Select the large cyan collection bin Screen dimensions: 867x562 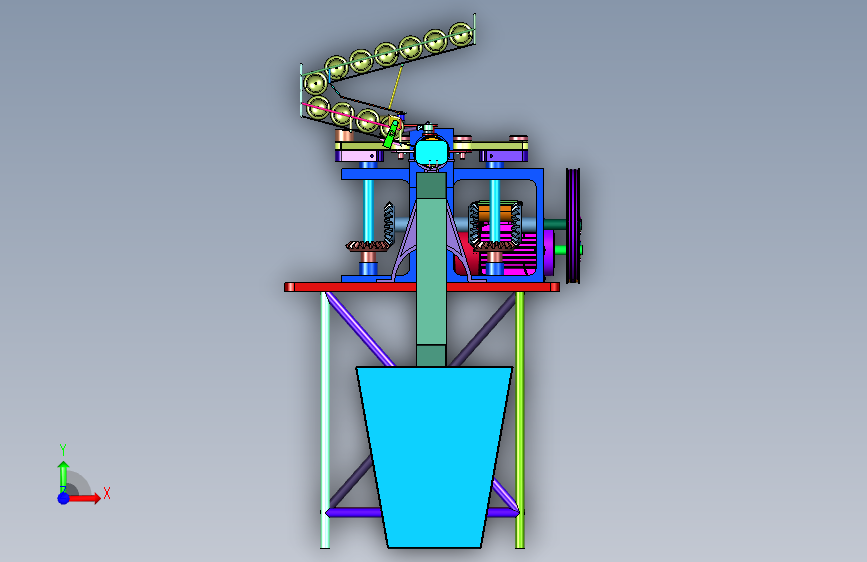pyautogui.click(x=435, y=456)
